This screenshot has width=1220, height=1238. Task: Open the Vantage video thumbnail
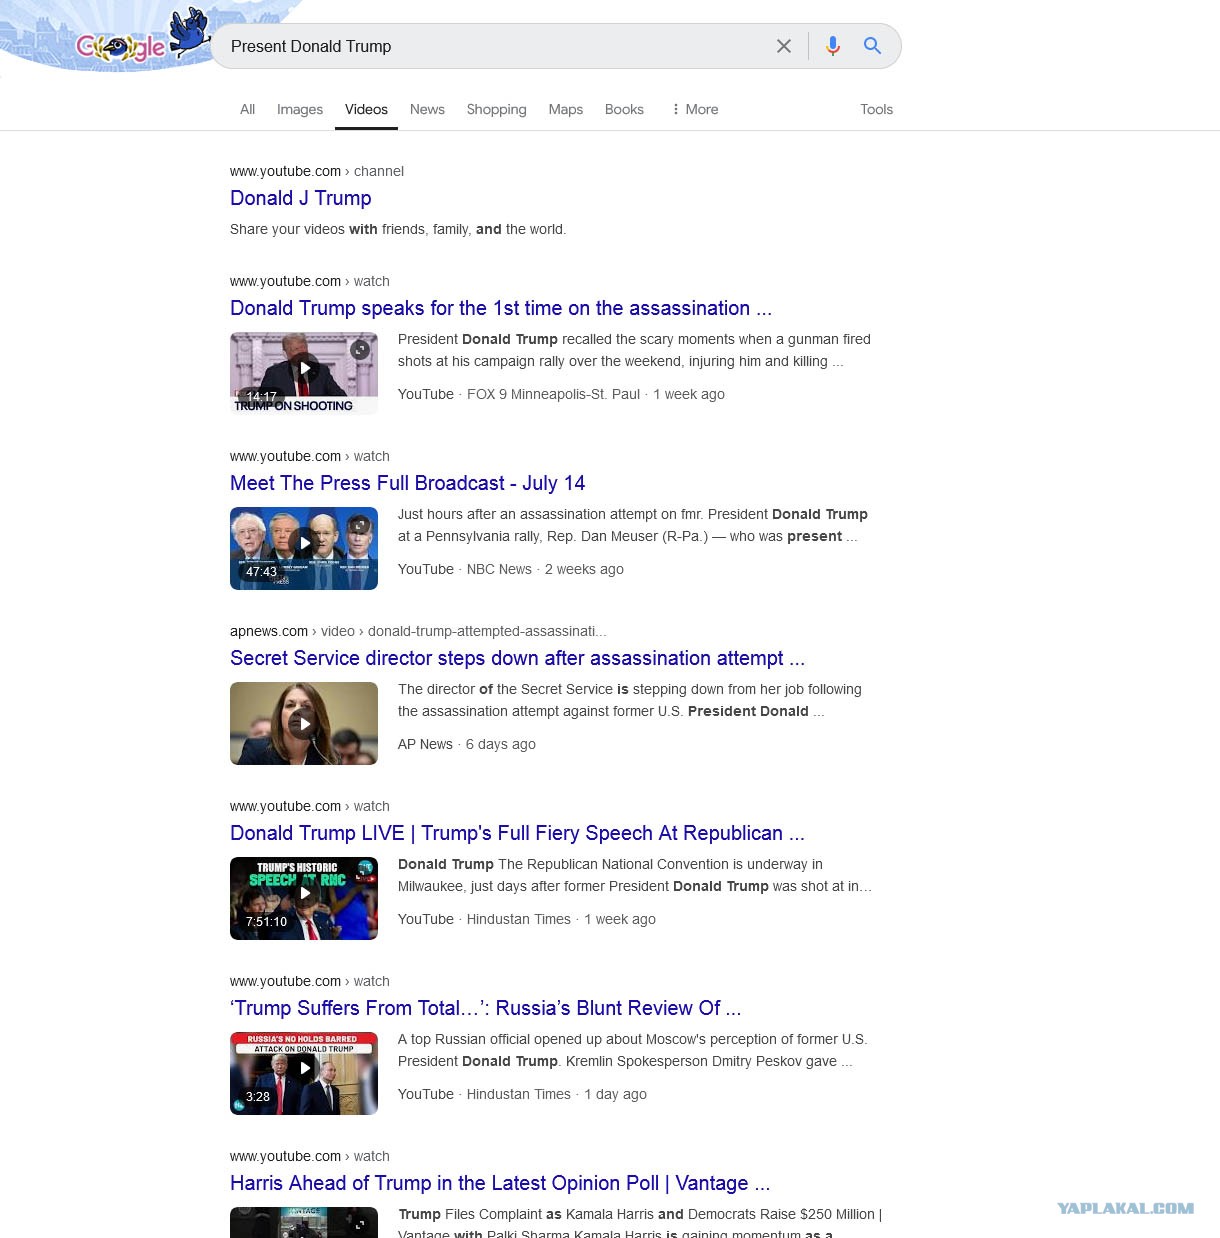click(x=304, y=1222)
